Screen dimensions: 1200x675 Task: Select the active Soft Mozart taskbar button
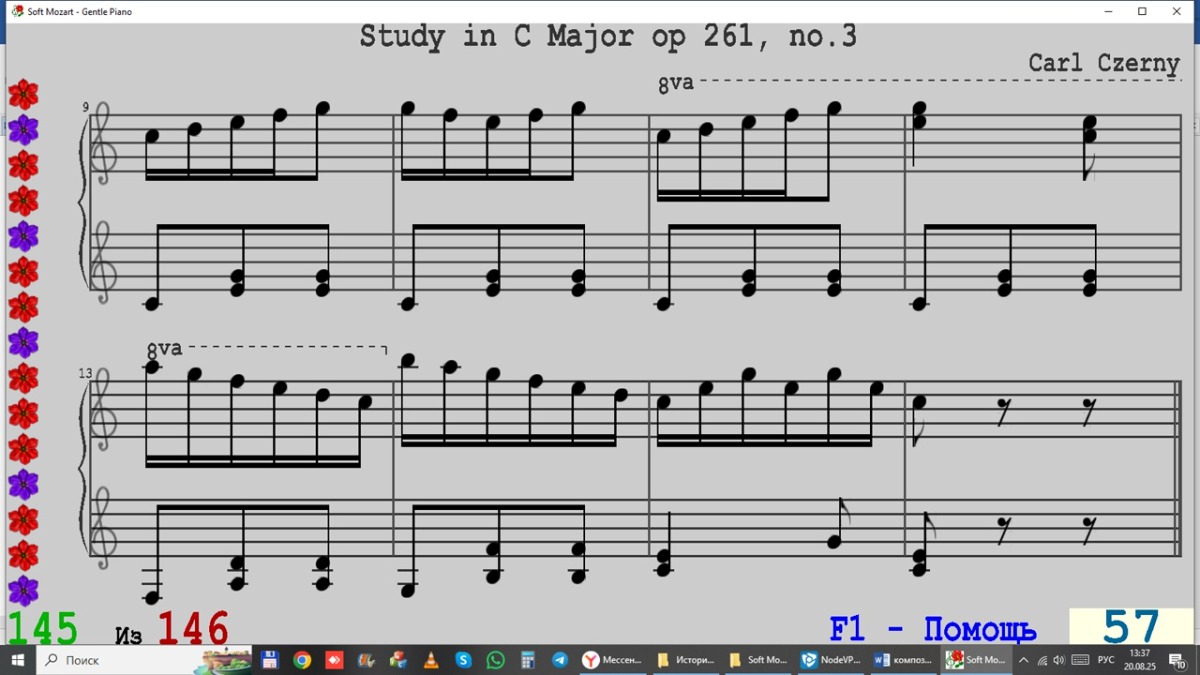point(976,660)
